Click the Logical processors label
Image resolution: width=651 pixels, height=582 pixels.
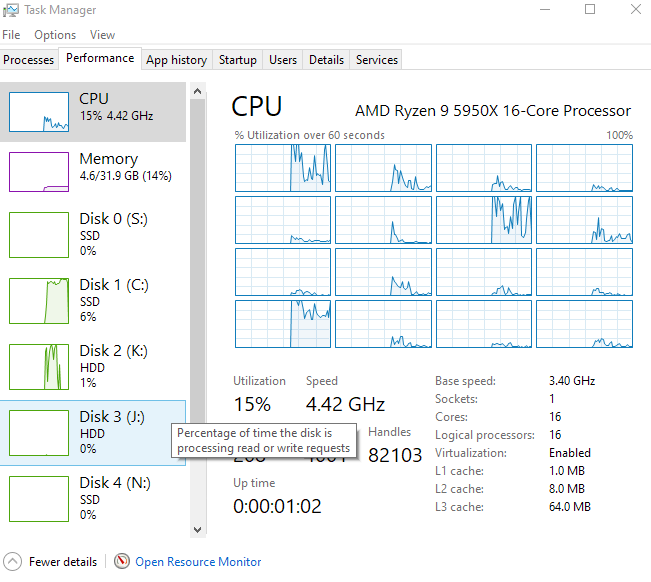tap(485, 435)
